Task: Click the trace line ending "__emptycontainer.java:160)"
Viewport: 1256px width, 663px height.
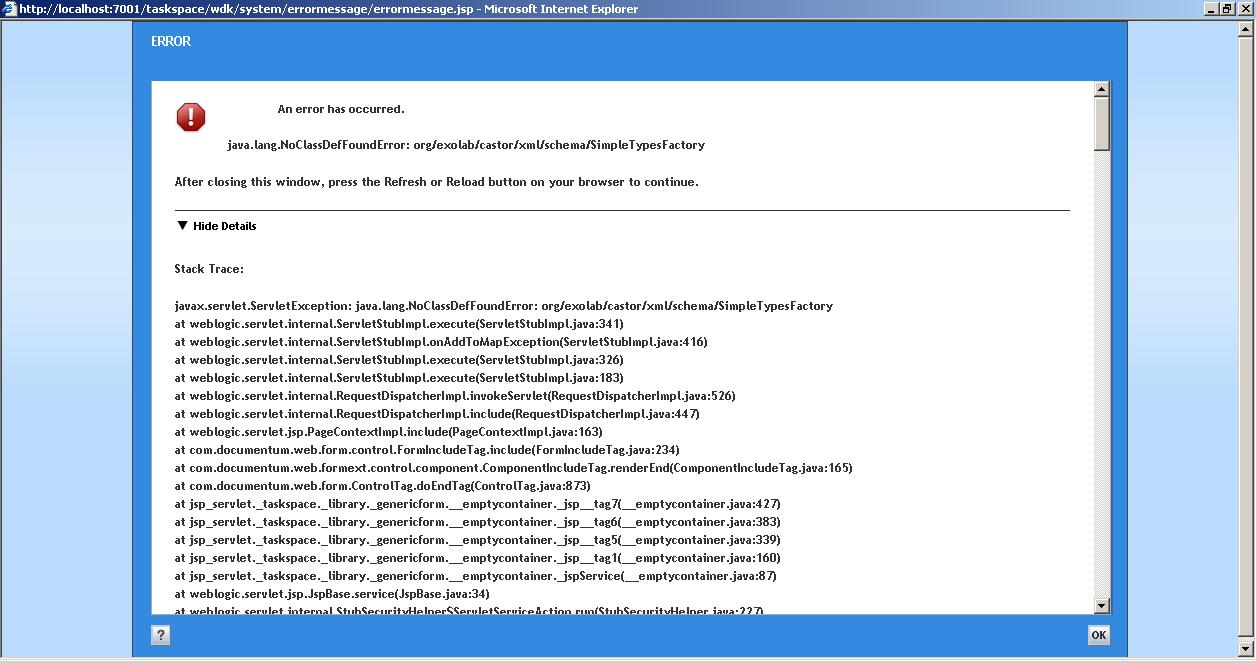Action: coord(478,558)
